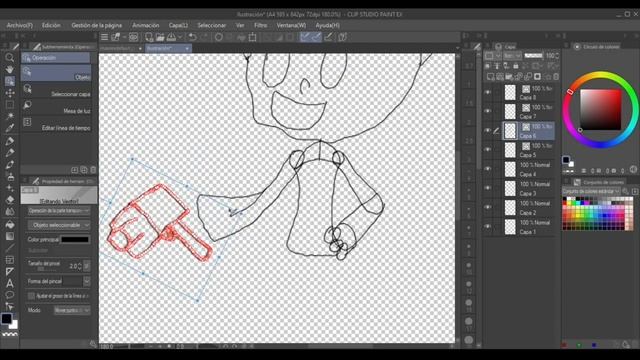The width and height of the screenshot is (640, 360).
Task: Select the Fill bucket tool
Action: click(x=10, y=224)
